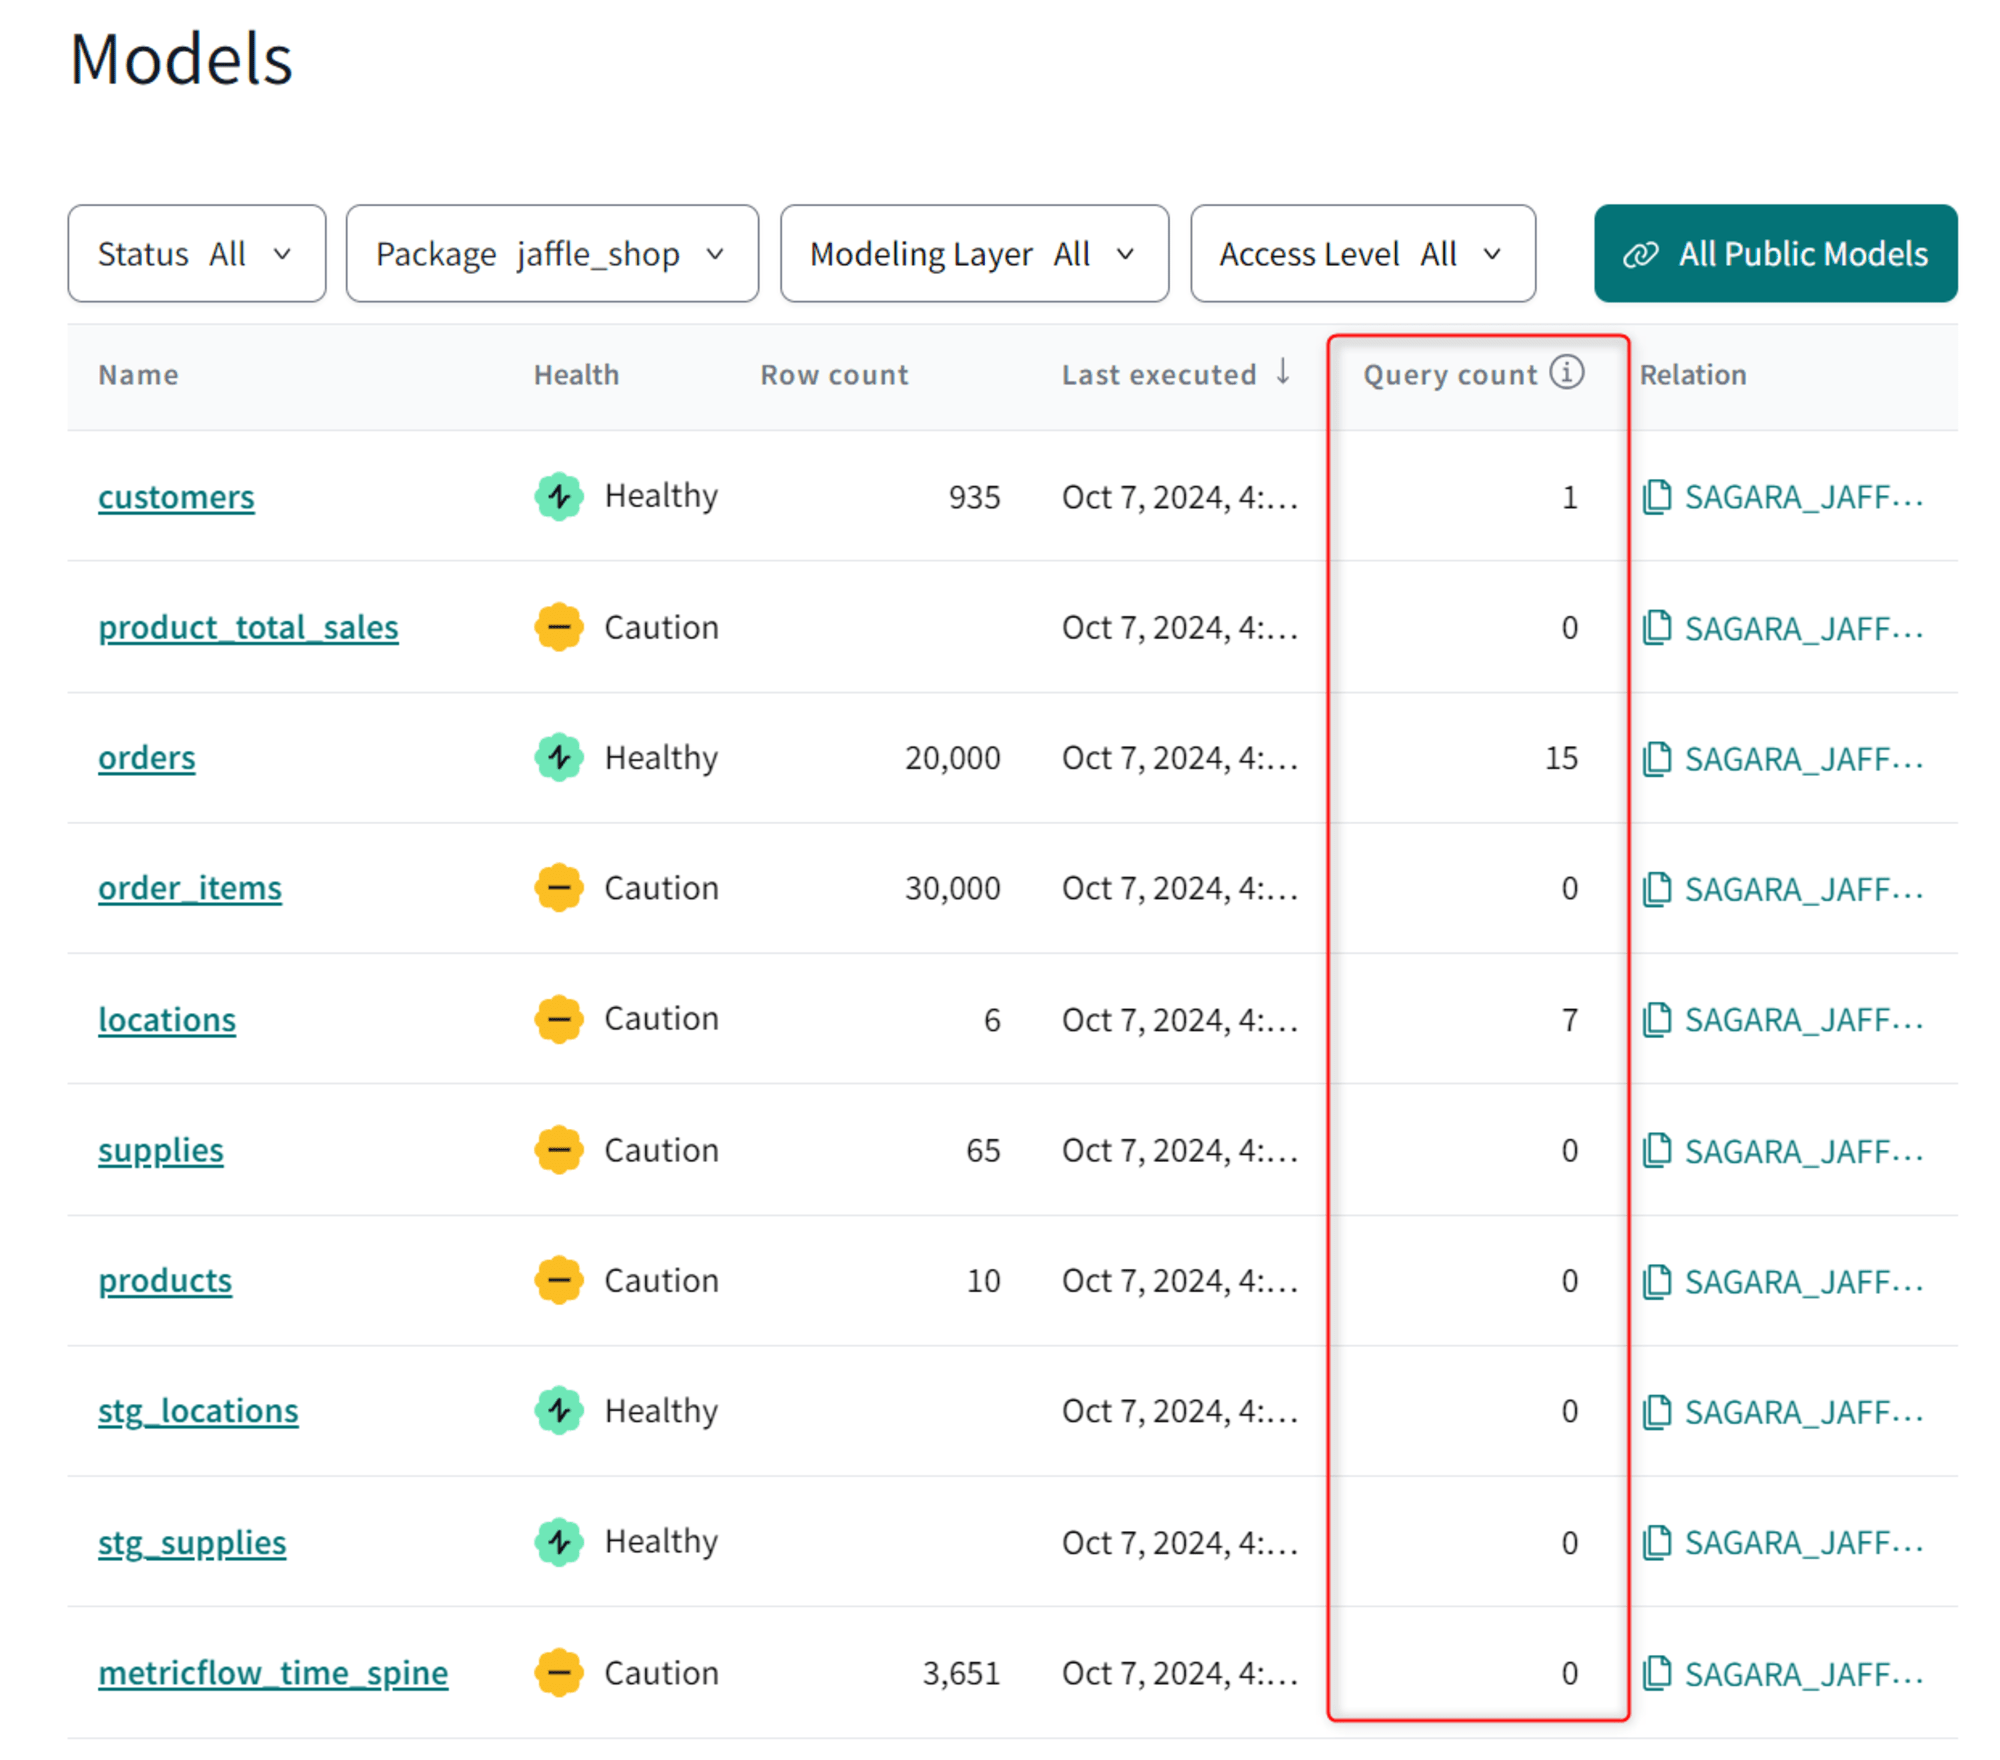Click the Query count info icon
Viewport: 2000px width, 1760px height.
pyautogui.click(x=1566, y=372)
